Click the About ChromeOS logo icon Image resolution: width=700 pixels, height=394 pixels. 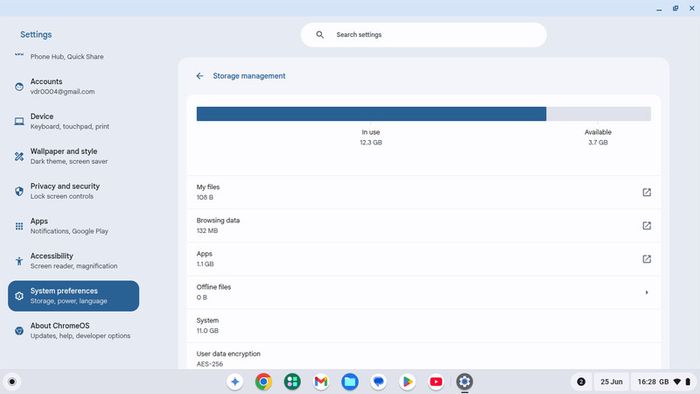[19, 331]
